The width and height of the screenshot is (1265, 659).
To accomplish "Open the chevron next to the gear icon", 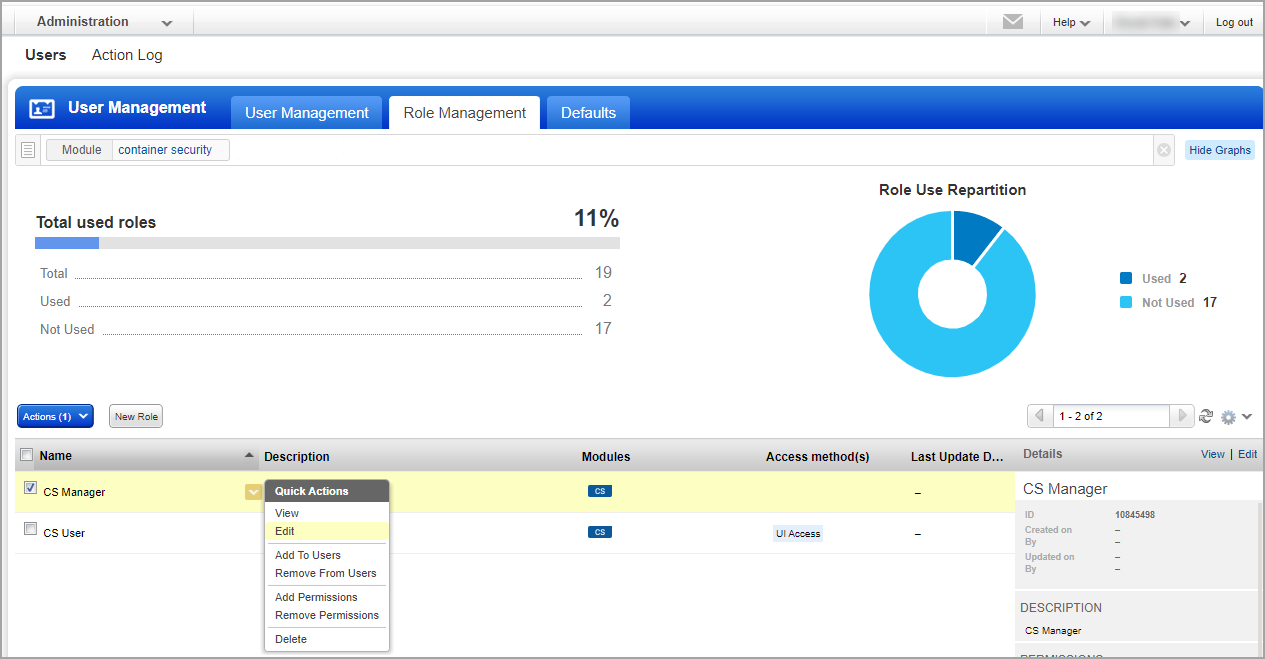I will (x=1246, y=416).
